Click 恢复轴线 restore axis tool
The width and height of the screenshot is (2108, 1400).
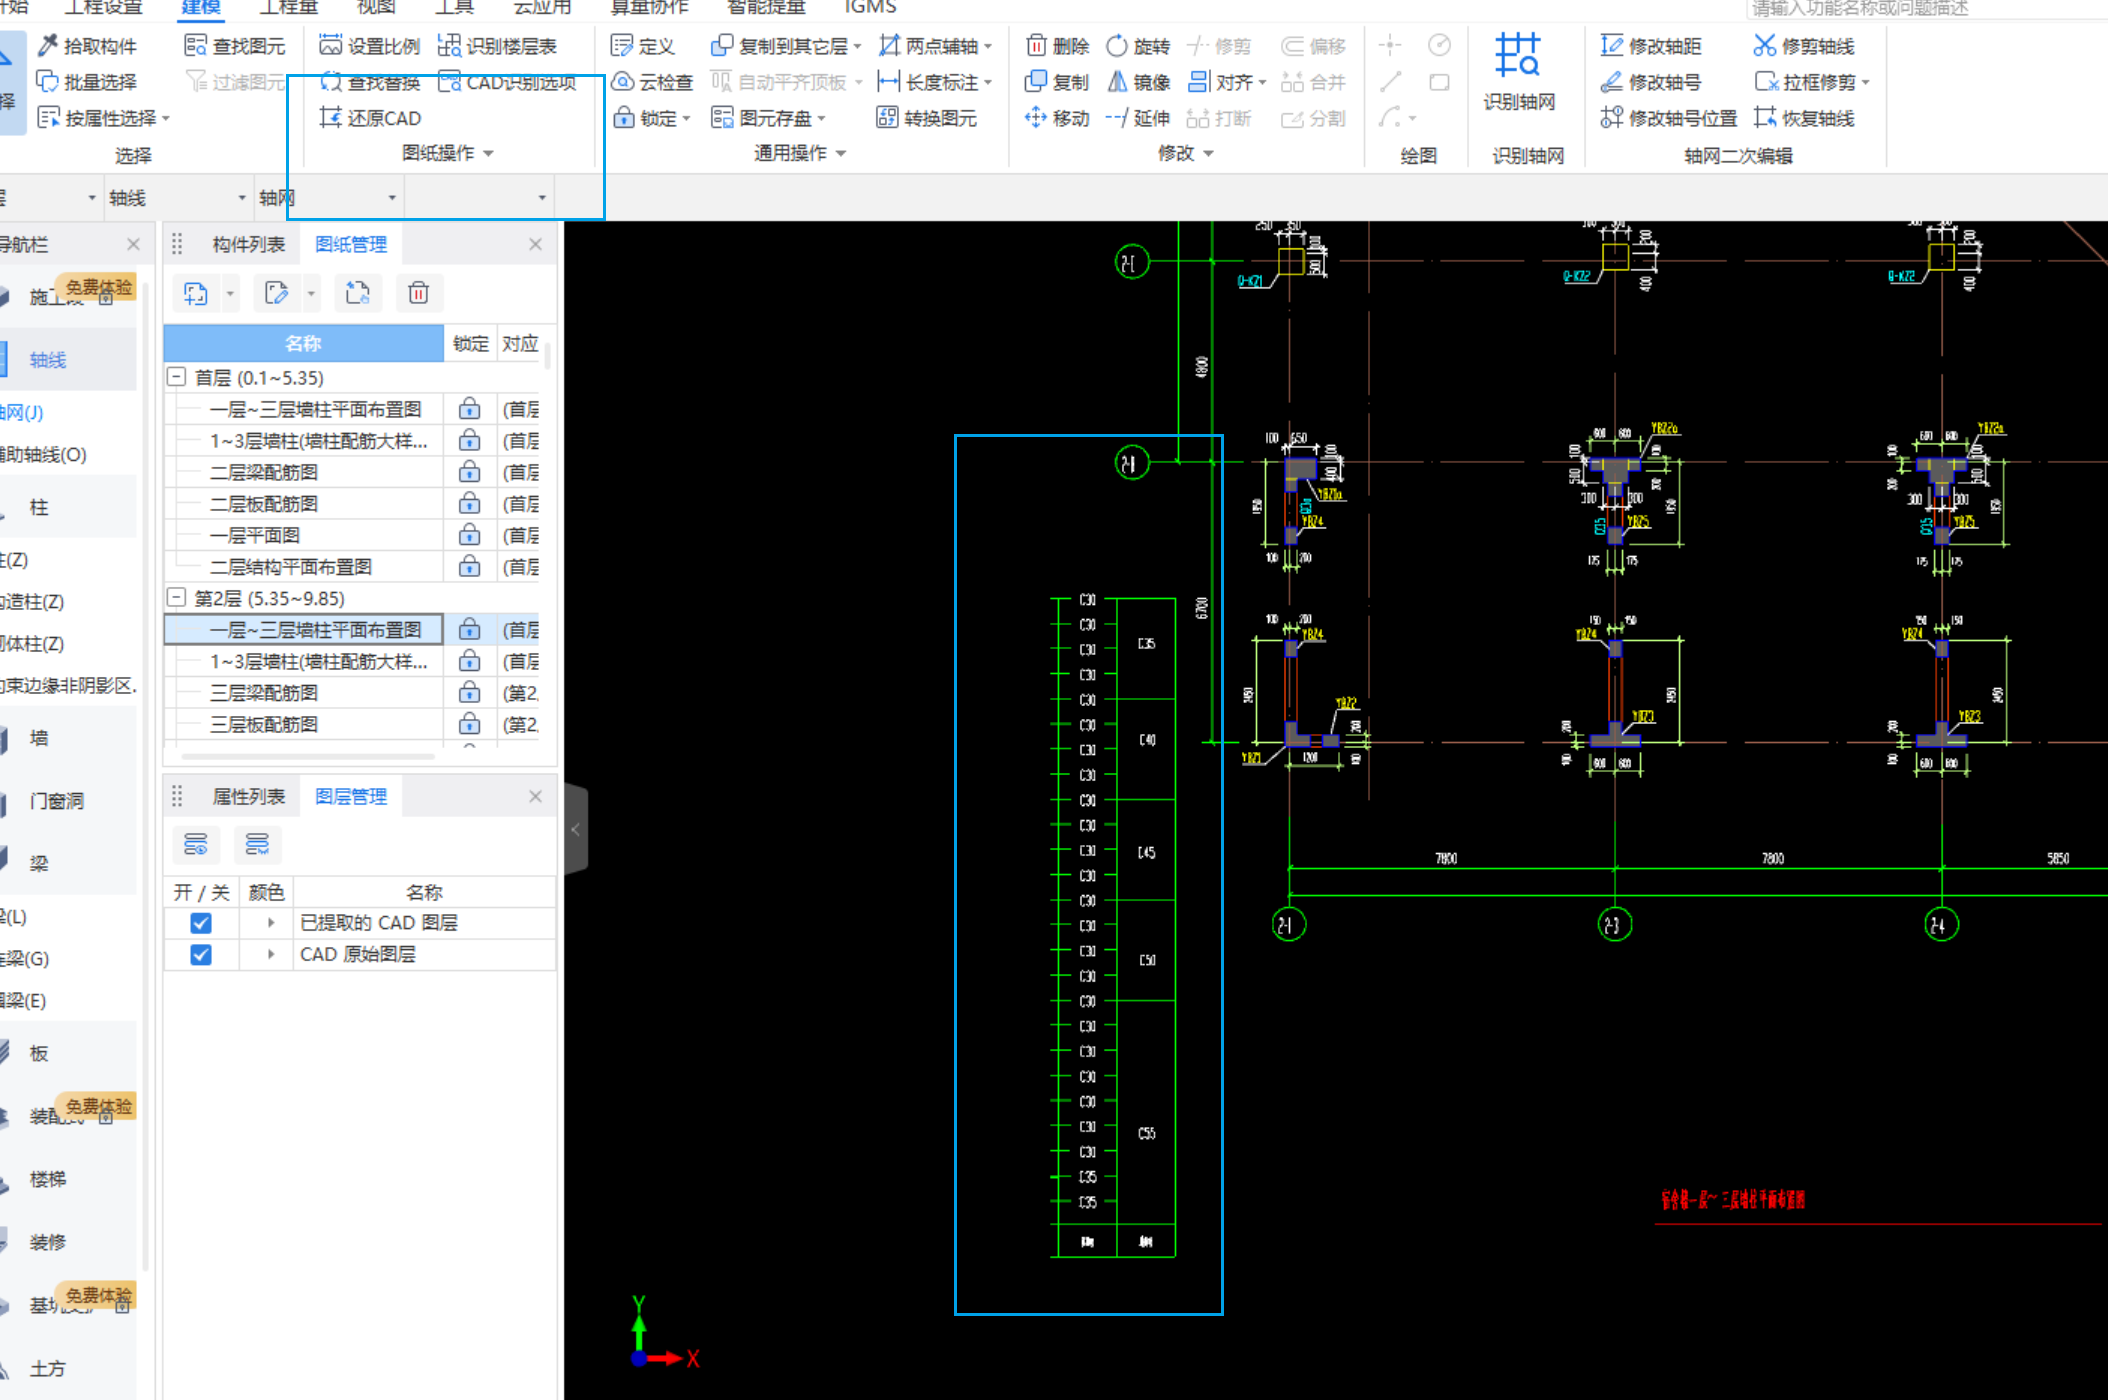[1804, 118]
